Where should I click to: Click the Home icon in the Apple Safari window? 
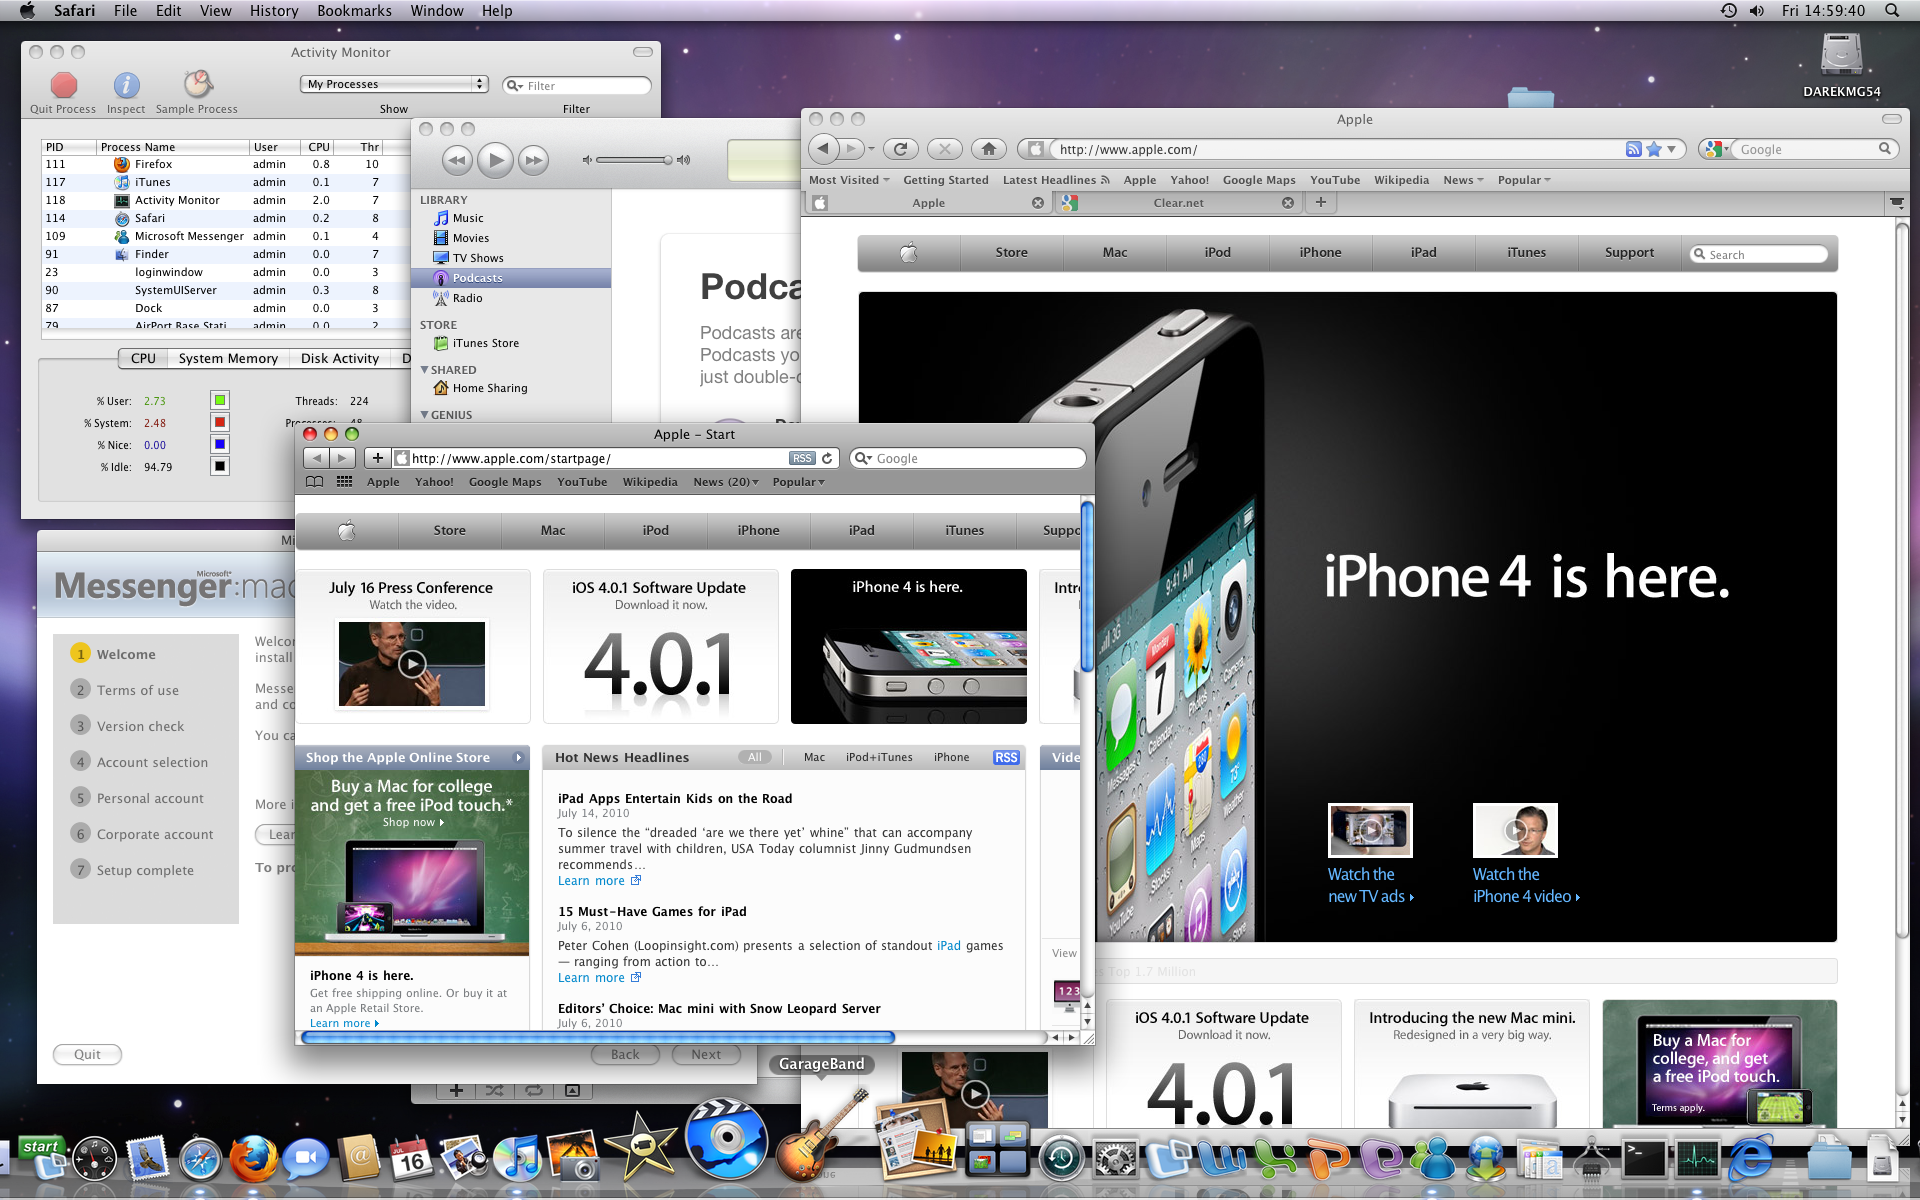(988, 149)
